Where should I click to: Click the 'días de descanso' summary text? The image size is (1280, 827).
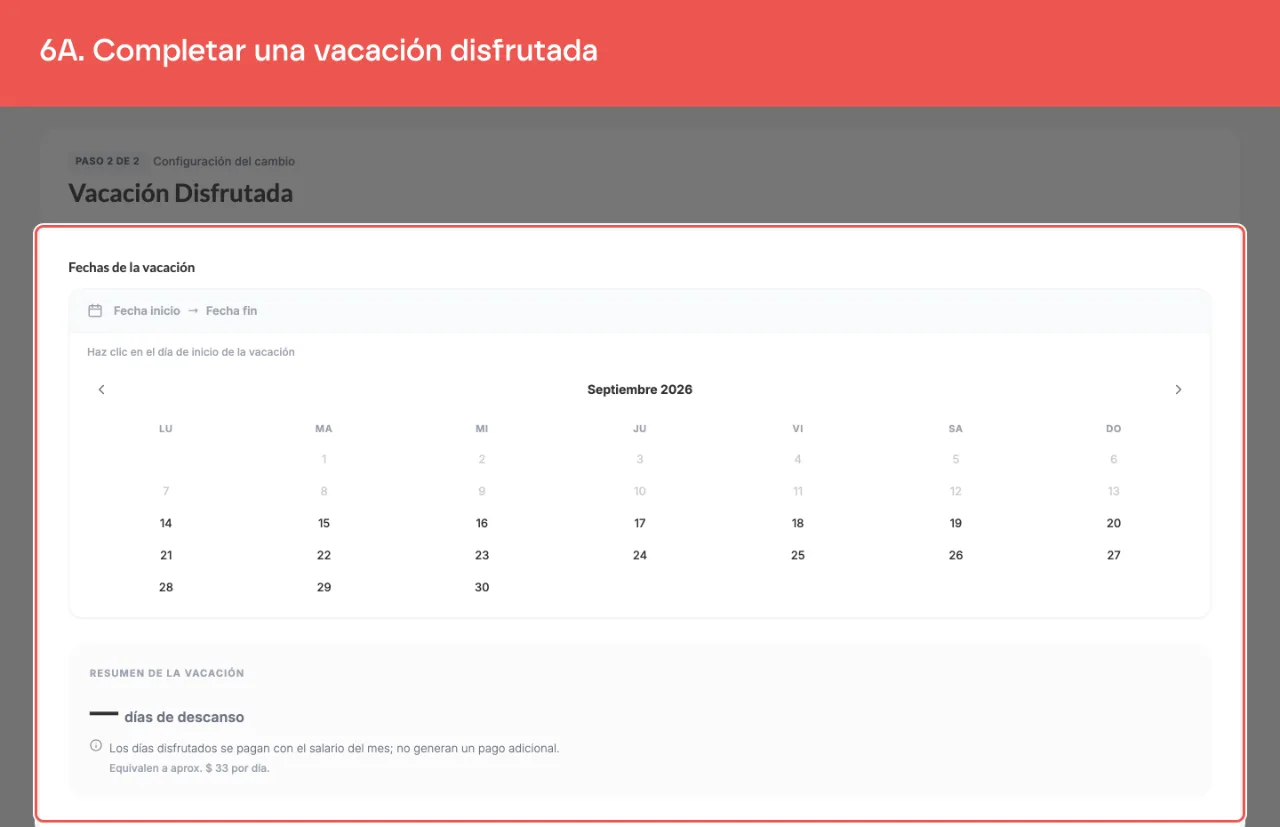click(x=184, y=717)
